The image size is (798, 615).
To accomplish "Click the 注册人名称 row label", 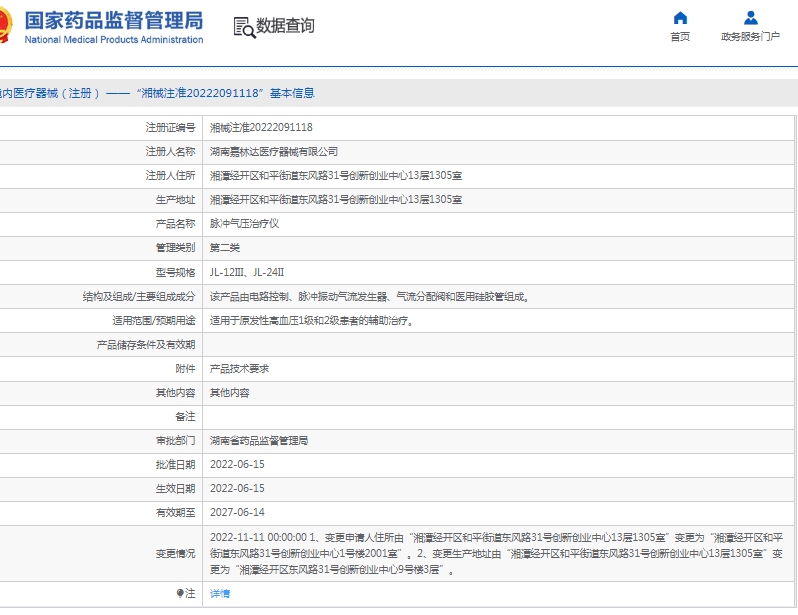I will pos(170,151).
